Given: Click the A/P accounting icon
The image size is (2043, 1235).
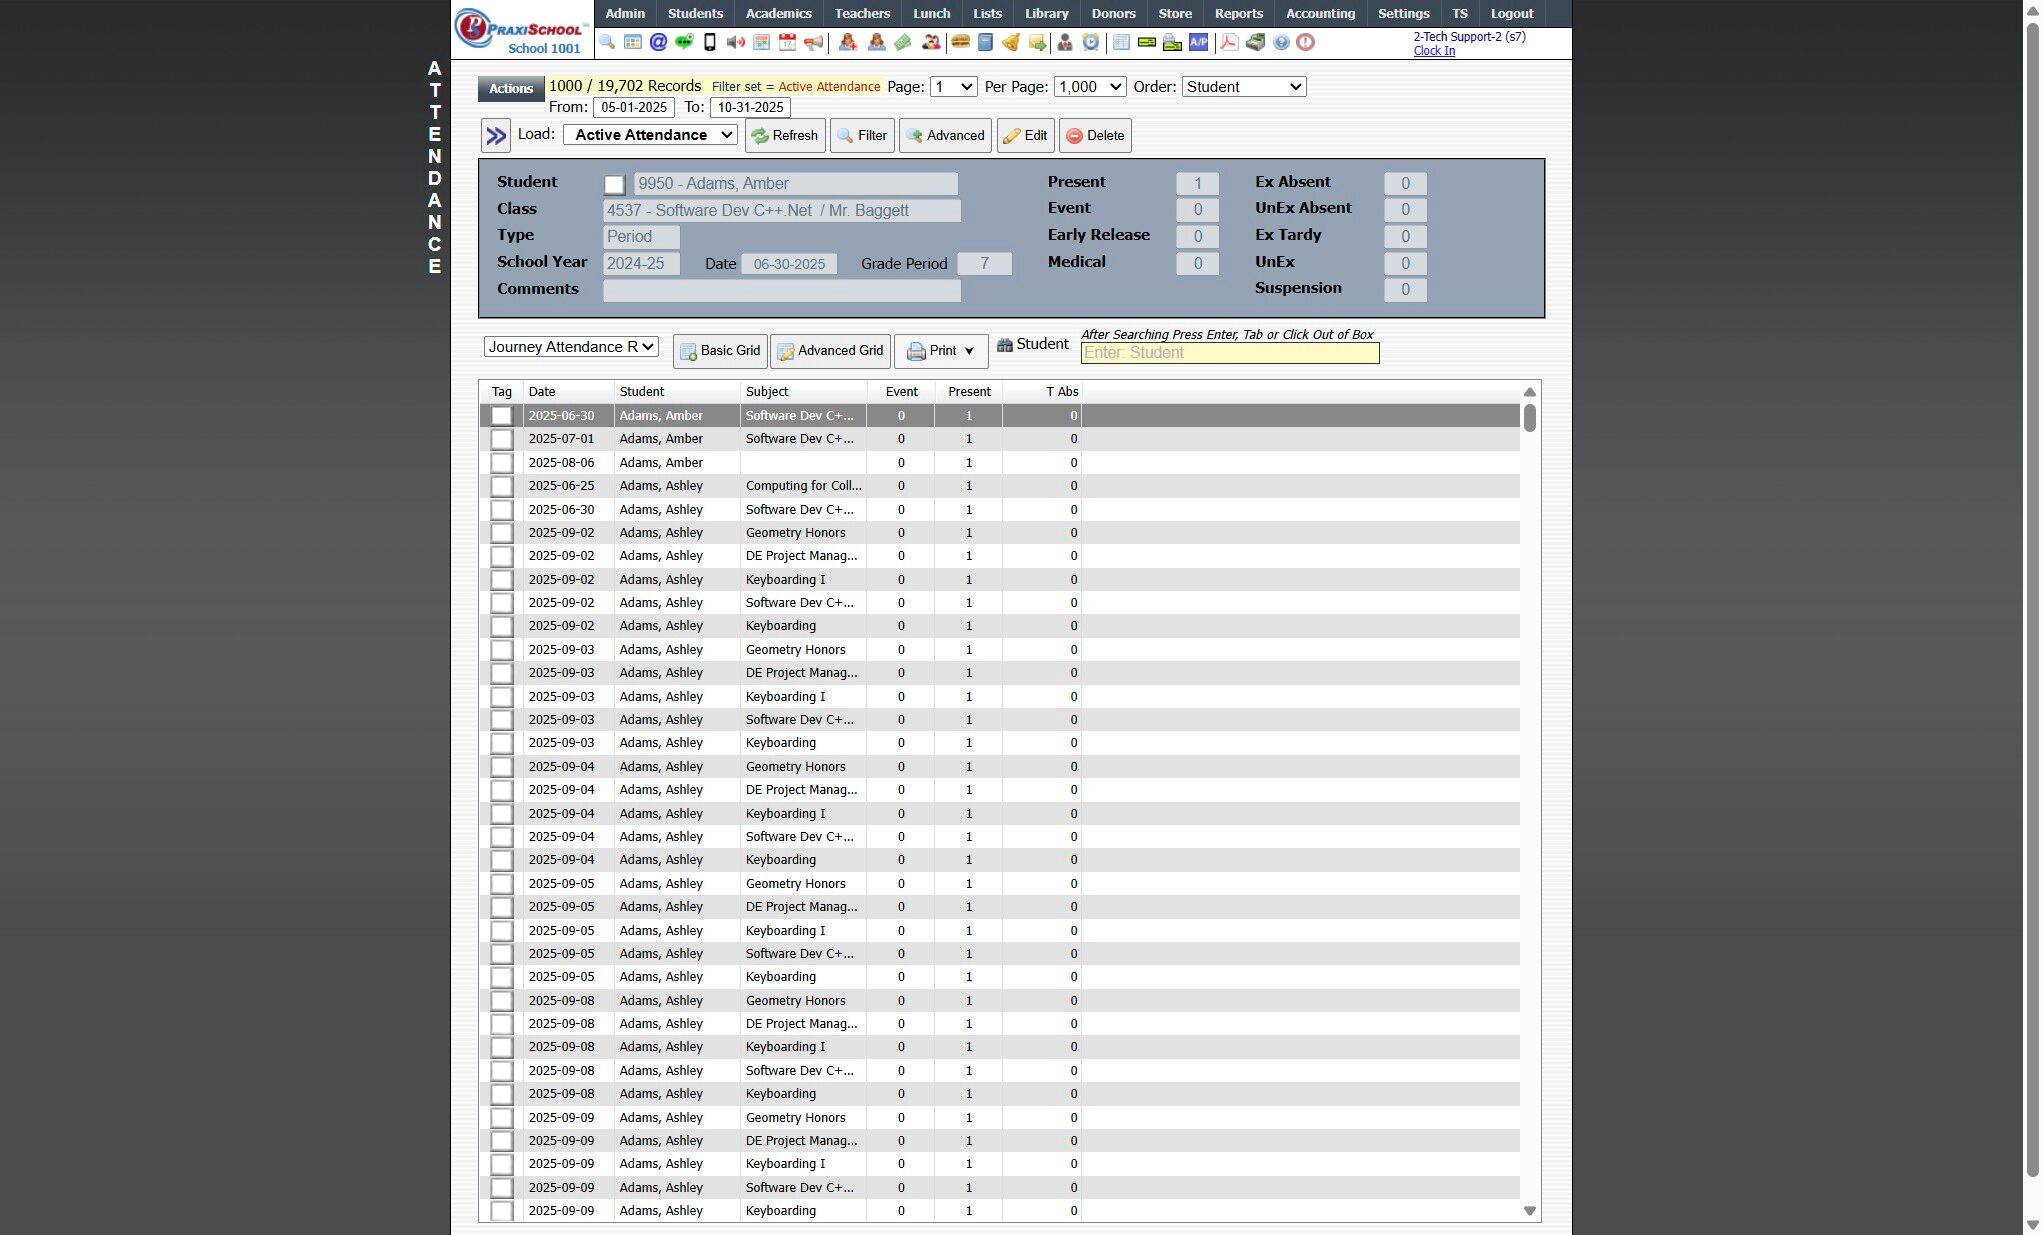Looking at the screenshot, I should pyautogui.click(x=1198, y=42).
